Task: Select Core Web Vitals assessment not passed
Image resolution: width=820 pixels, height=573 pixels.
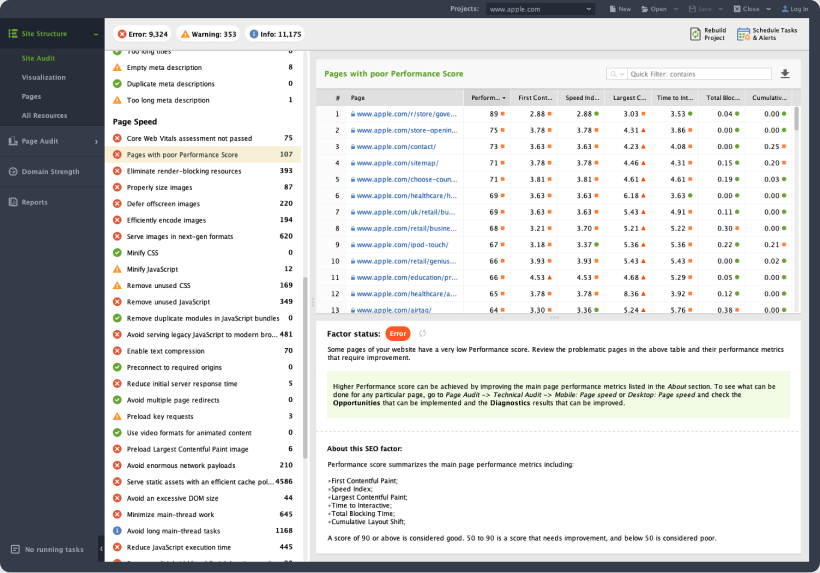Action: coord(204,139)
